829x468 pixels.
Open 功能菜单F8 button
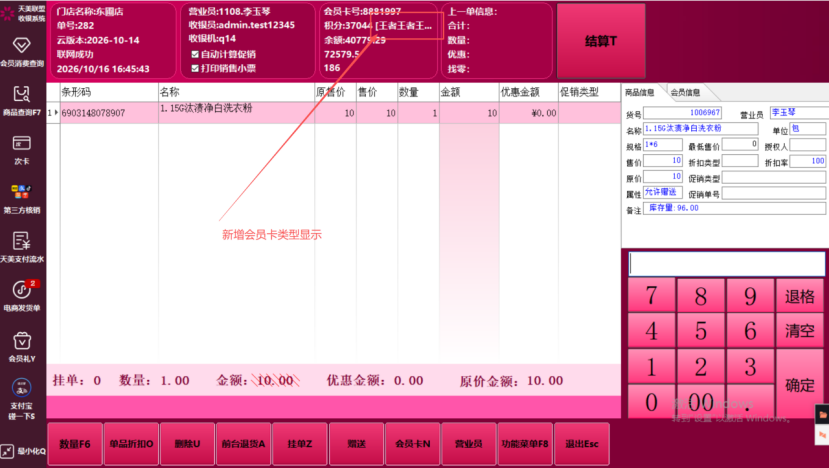tap(525, 444)
